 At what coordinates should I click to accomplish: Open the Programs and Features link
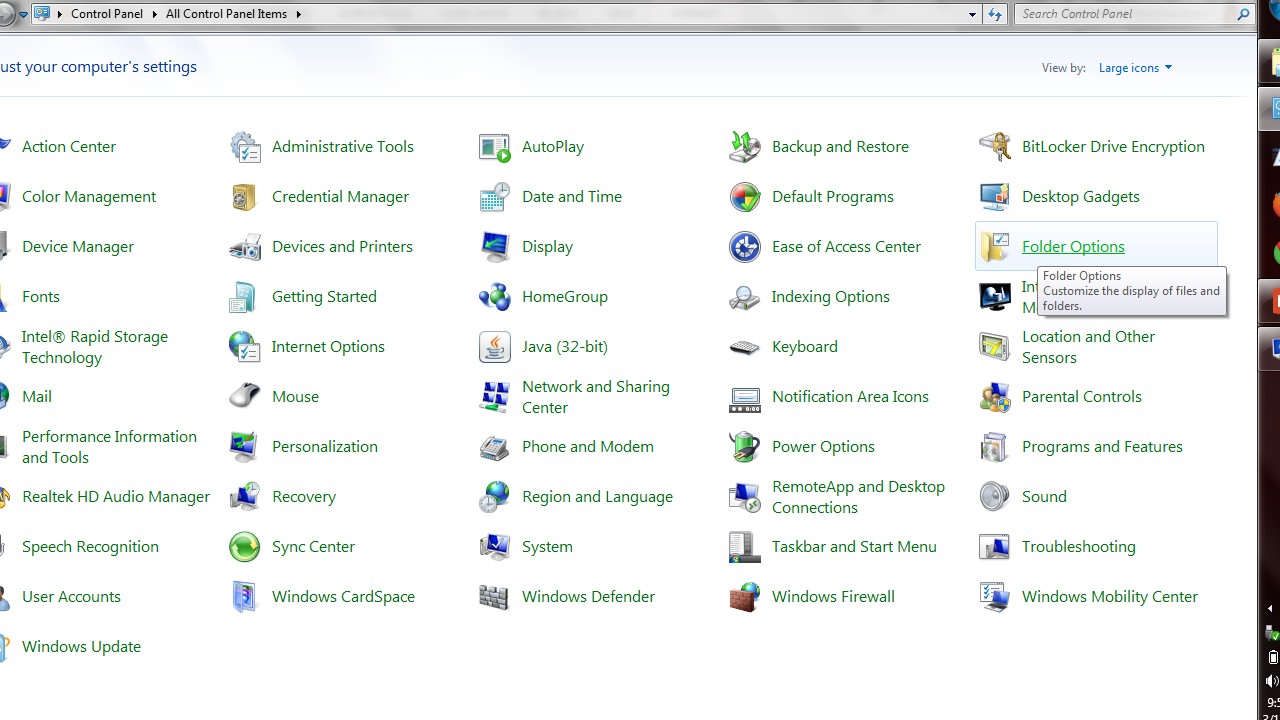(x=1101, y=447)
